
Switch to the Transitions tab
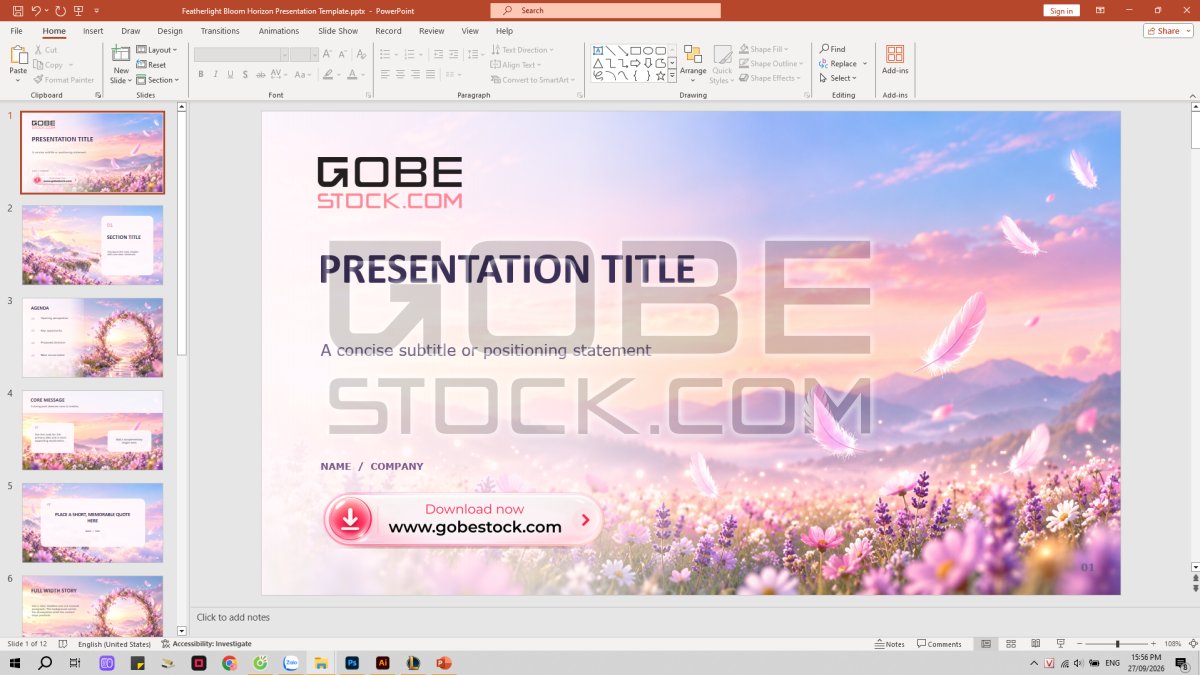[x=220, y=31]
